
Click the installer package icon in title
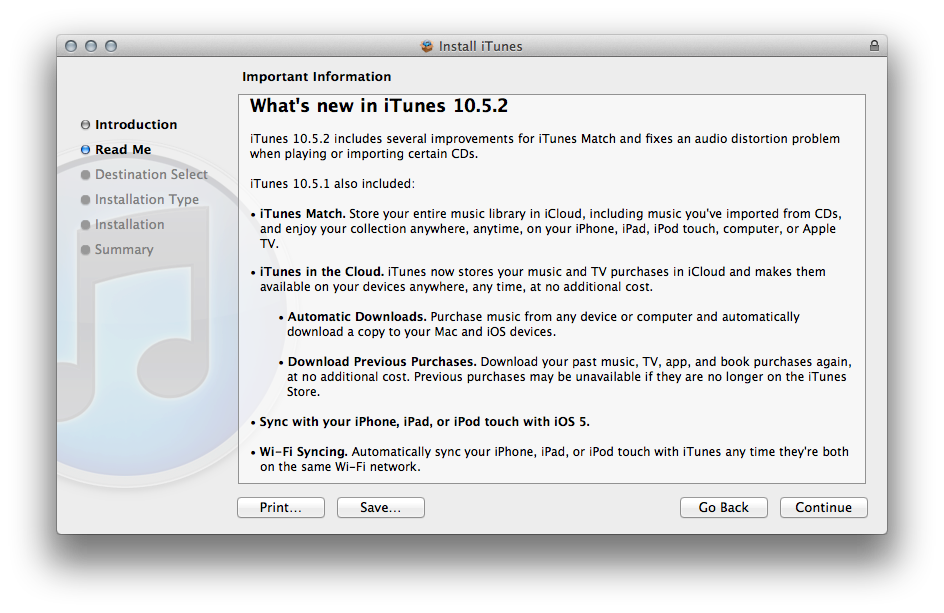427,46
